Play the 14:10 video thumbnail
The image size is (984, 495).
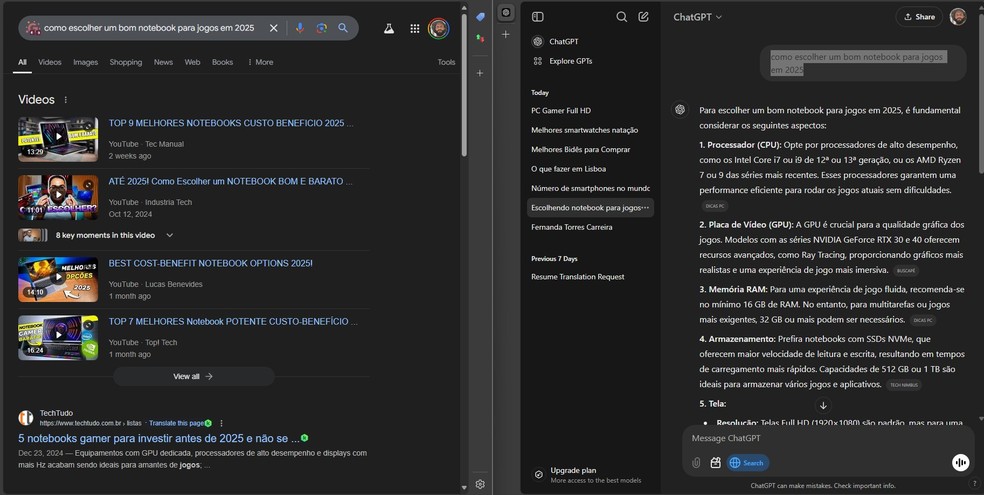[x=58, y=279]
